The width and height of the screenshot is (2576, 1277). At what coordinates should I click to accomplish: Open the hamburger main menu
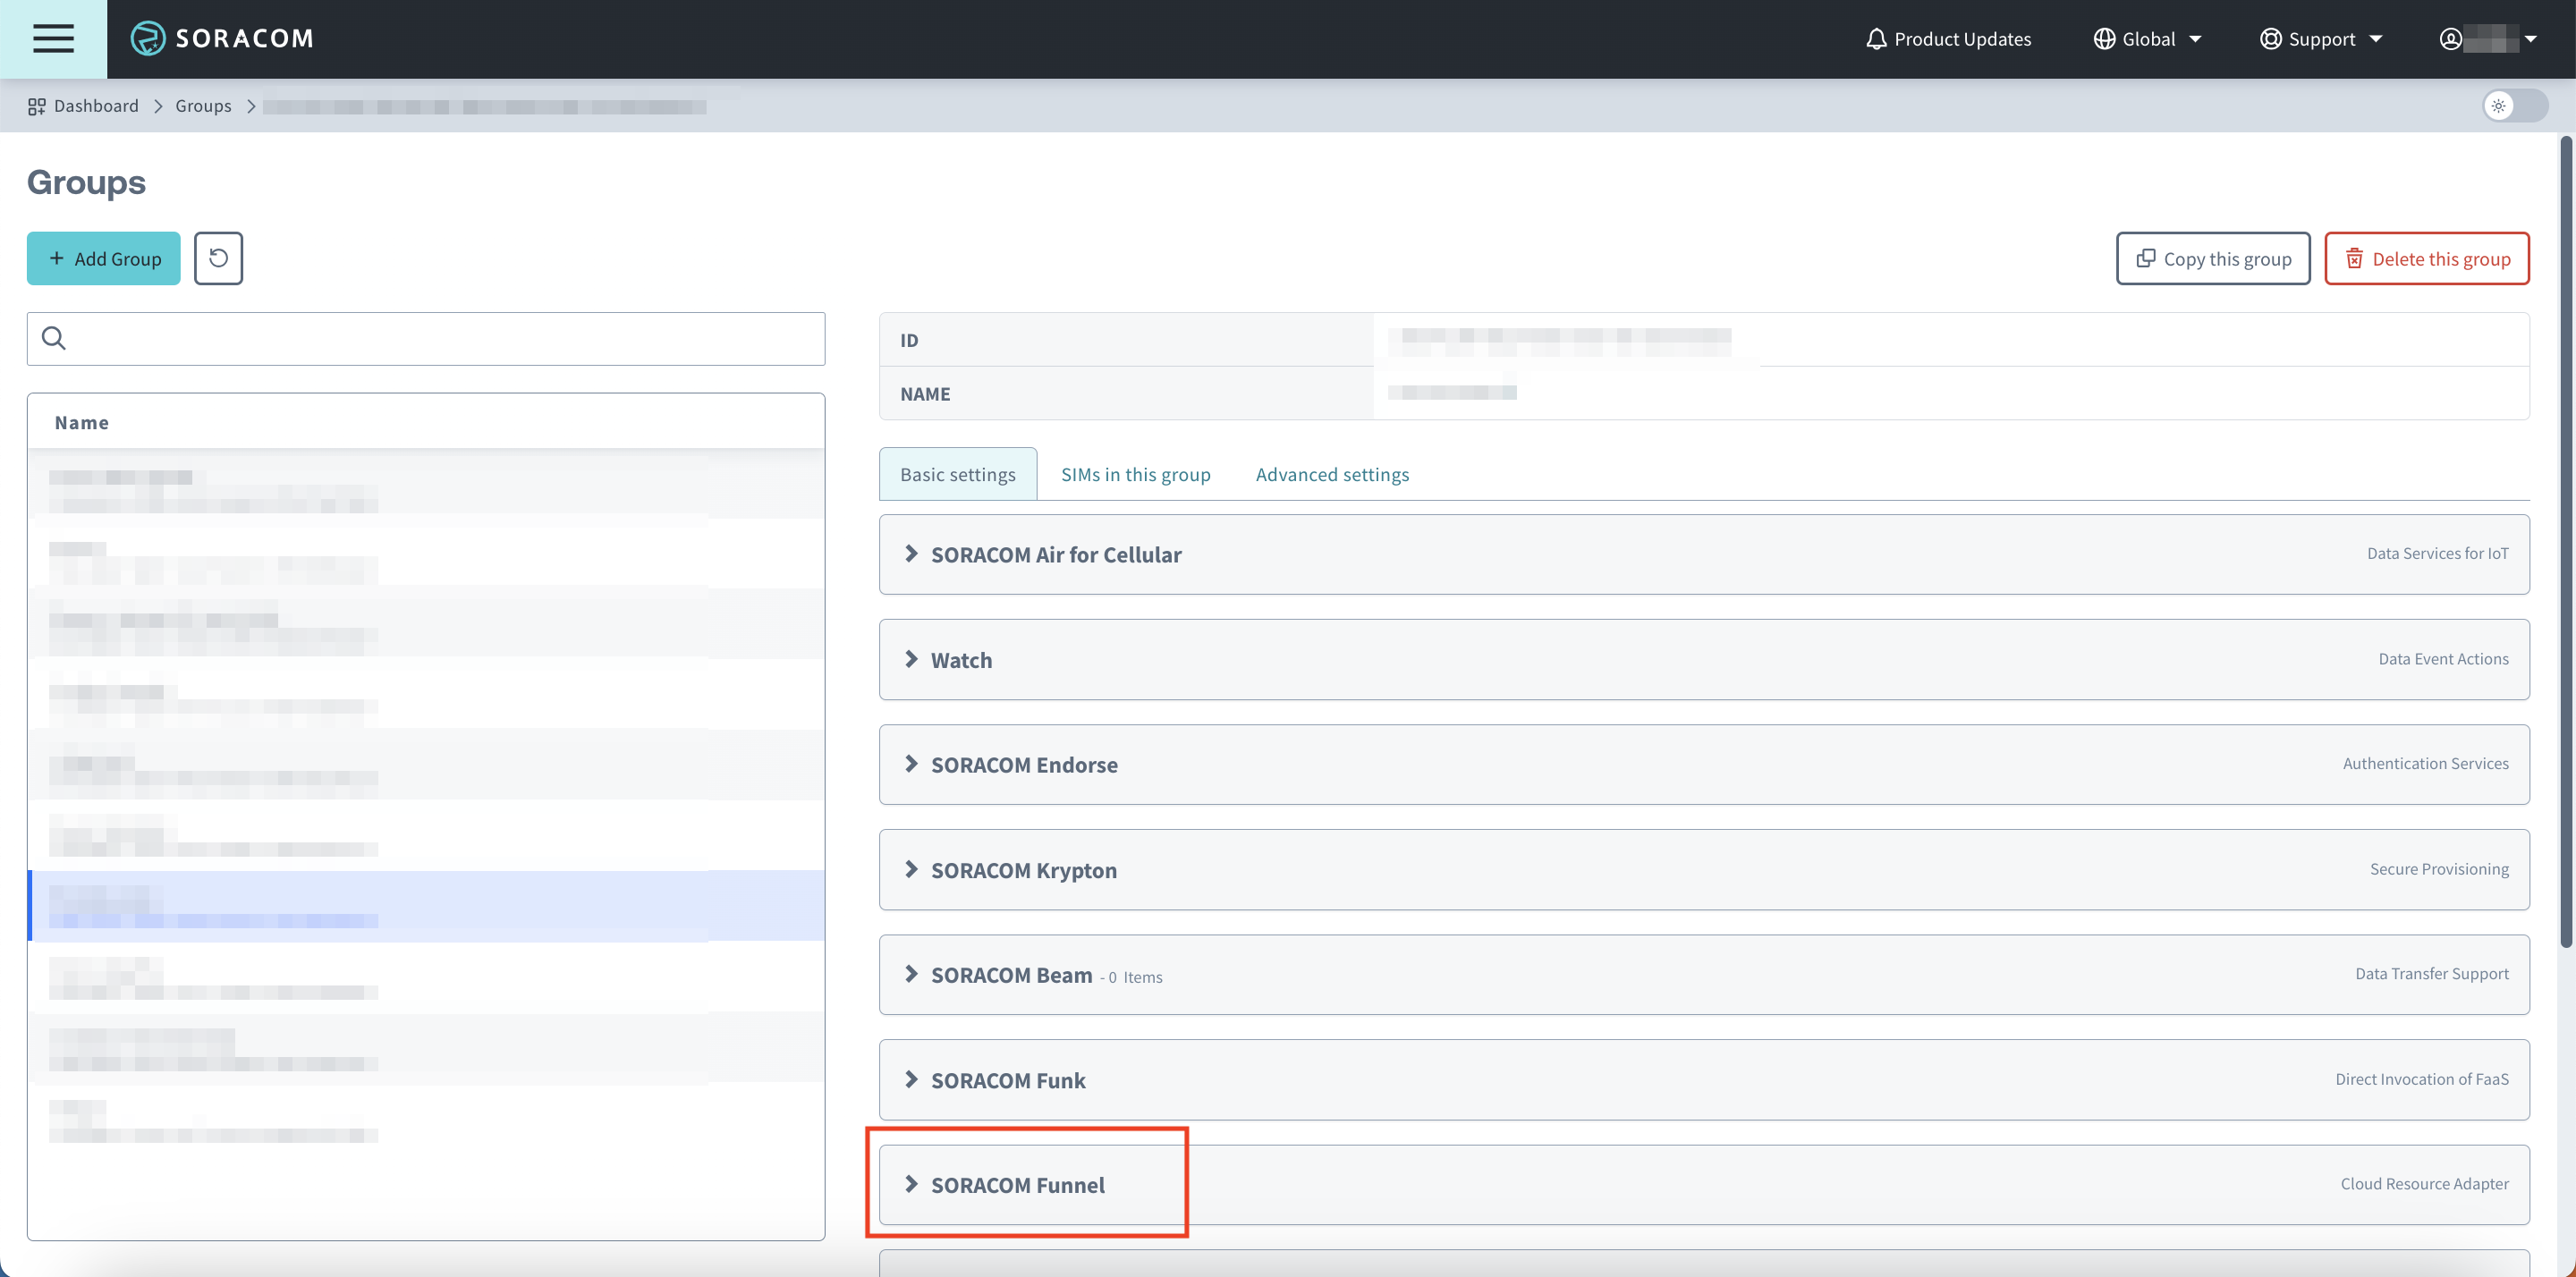53,39
